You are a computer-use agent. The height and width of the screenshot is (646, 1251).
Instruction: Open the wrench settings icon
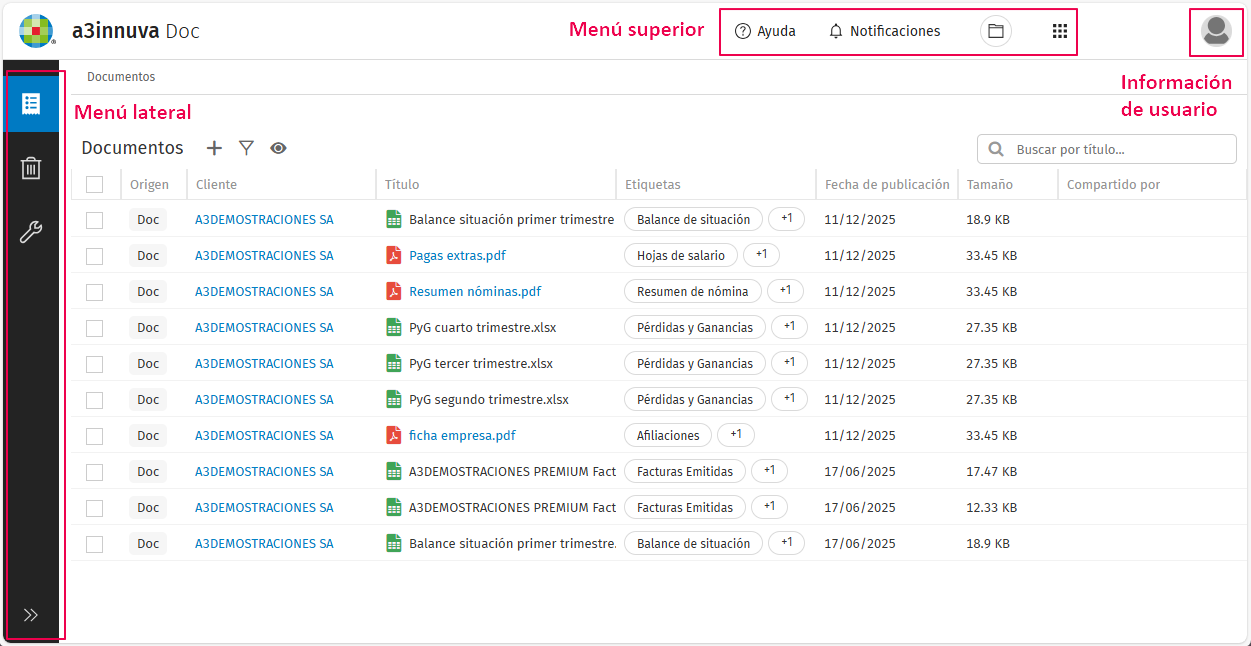pos(31,233)
